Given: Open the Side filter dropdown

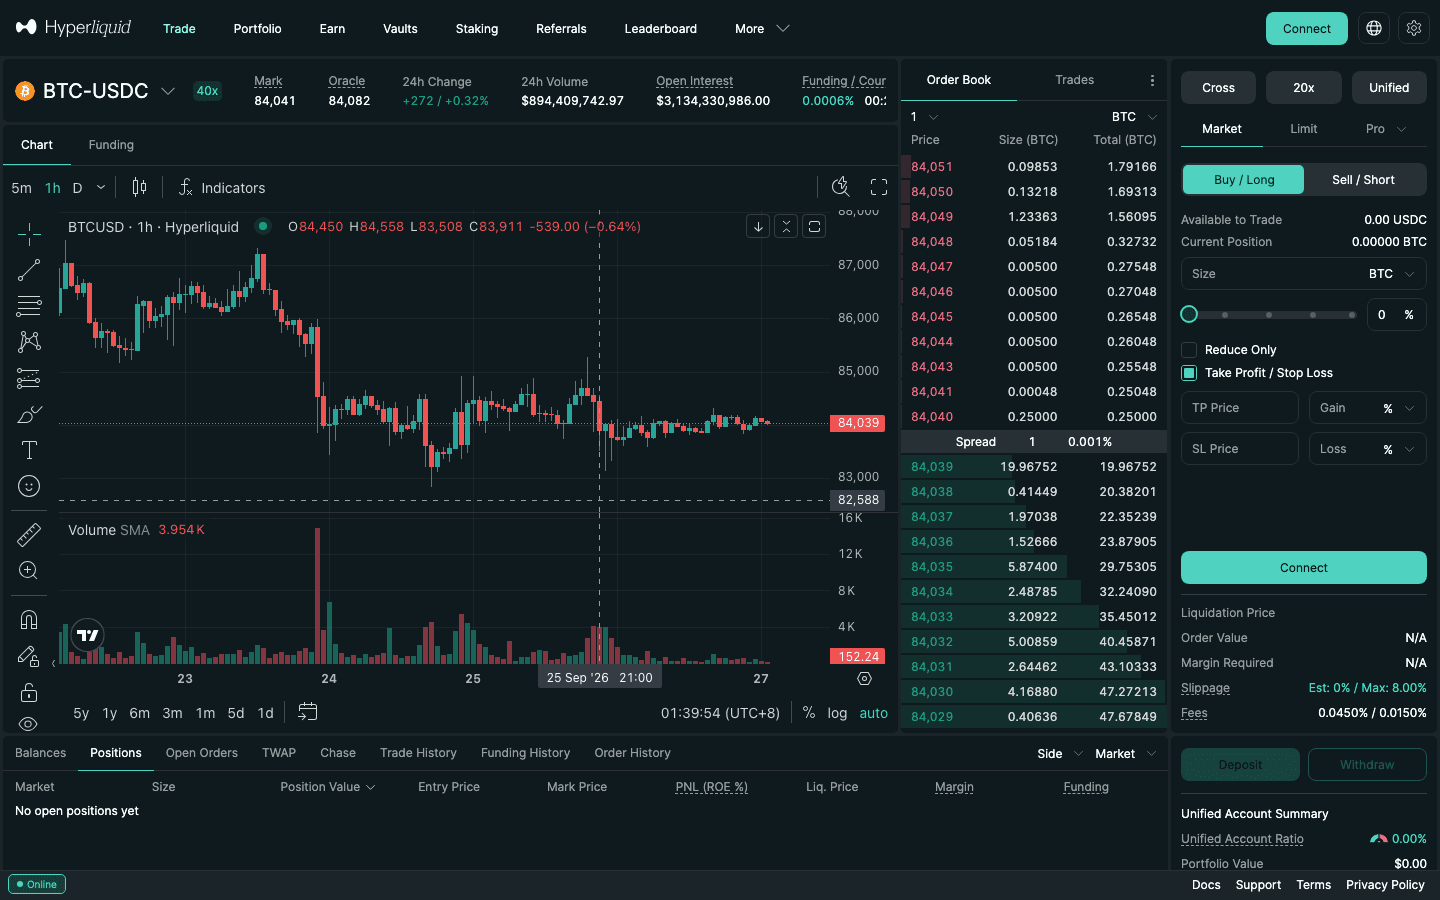Looking at the screenshot, I should pyautogui.click(x=1060, y=754).
